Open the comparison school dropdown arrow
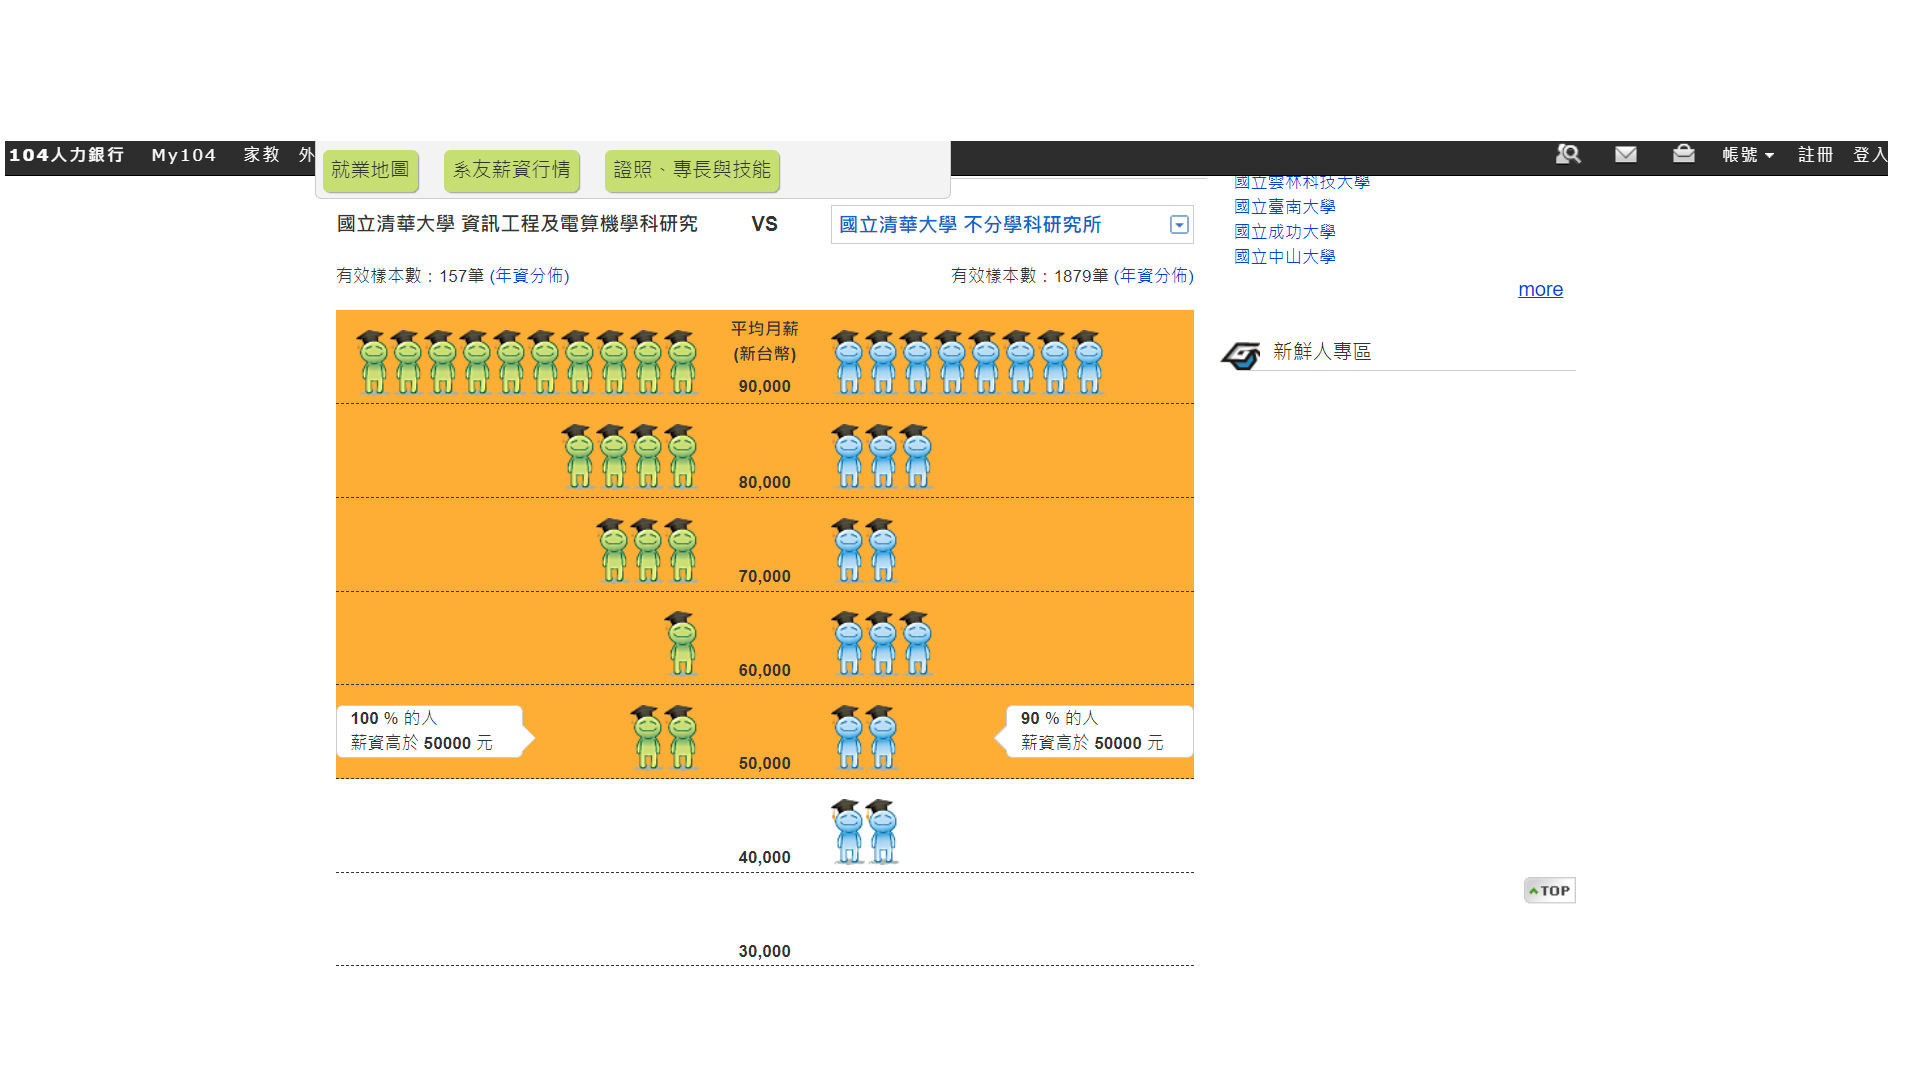Viewport: 1920px width, 1080px height. 1179,225
